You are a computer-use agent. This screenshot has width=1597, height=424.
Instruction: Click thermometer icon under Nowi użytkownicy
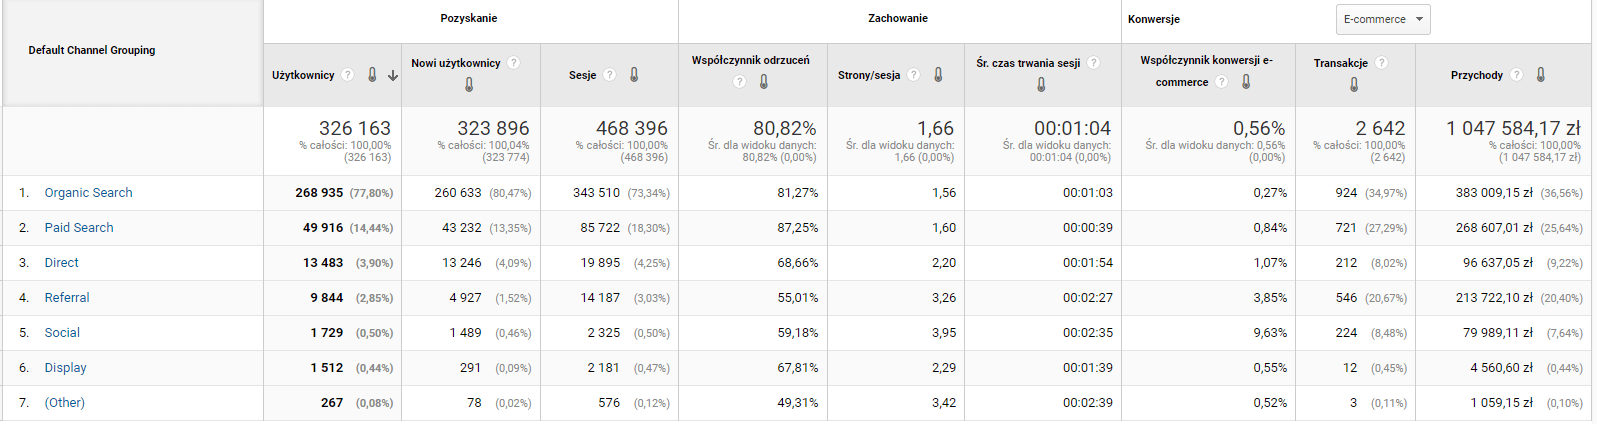coord(469,85)
